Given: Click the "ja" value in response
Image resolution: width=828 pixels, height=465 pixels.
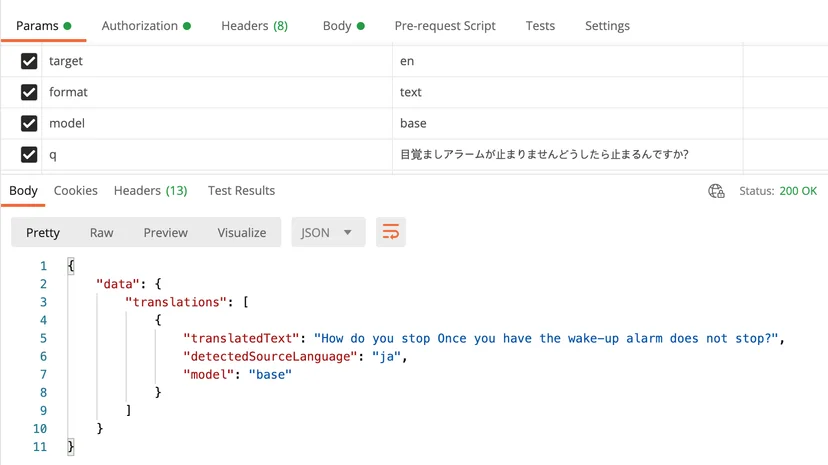Looking at the screenshot, I should (x=386, y=356).
